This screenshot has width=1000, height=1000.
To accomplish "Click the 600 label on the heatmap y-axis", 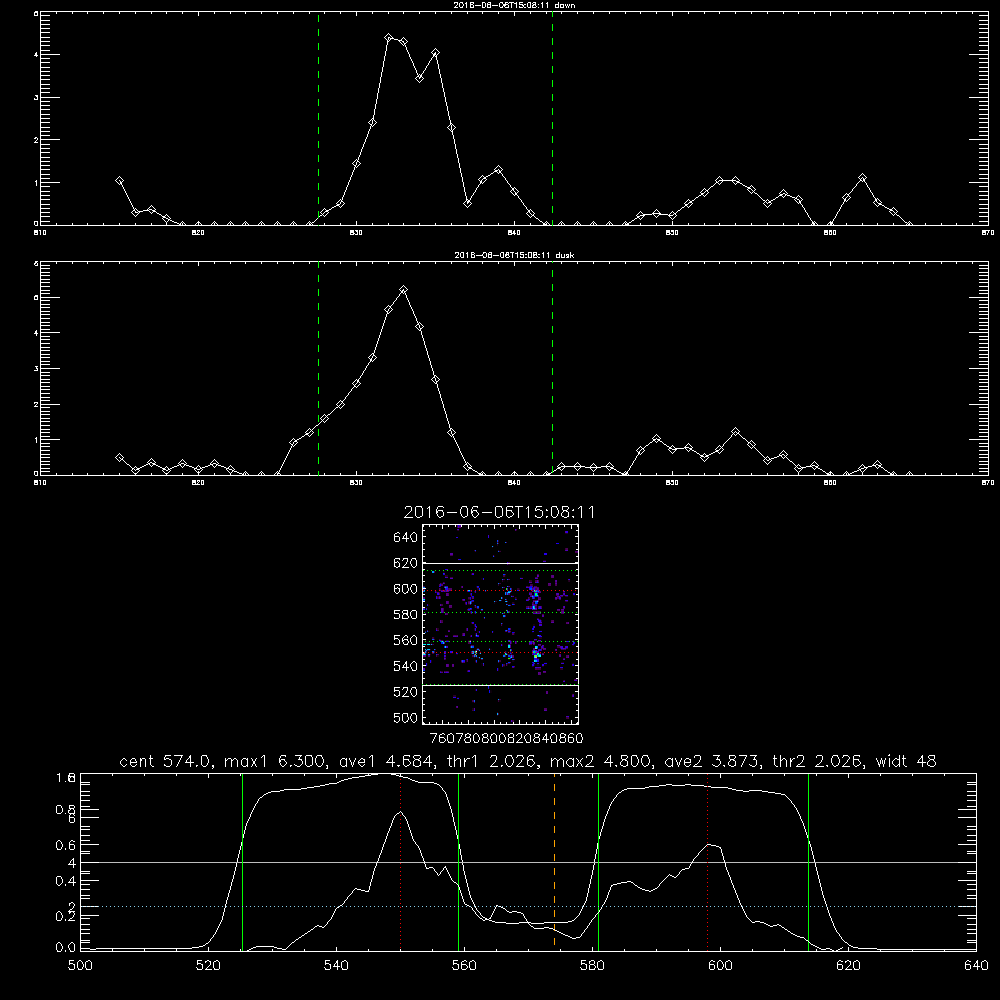I will tap(406, 589).
